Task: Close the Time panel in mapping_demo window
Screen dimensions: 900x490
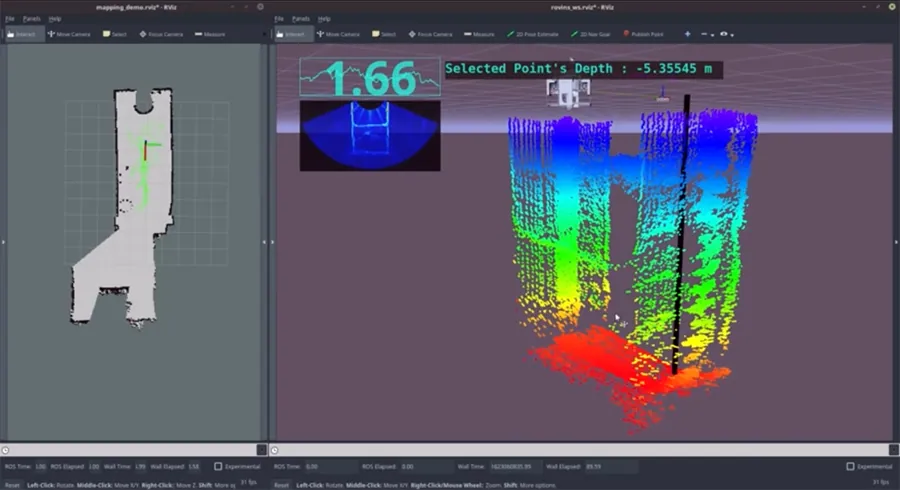Action: pos(262,450)
